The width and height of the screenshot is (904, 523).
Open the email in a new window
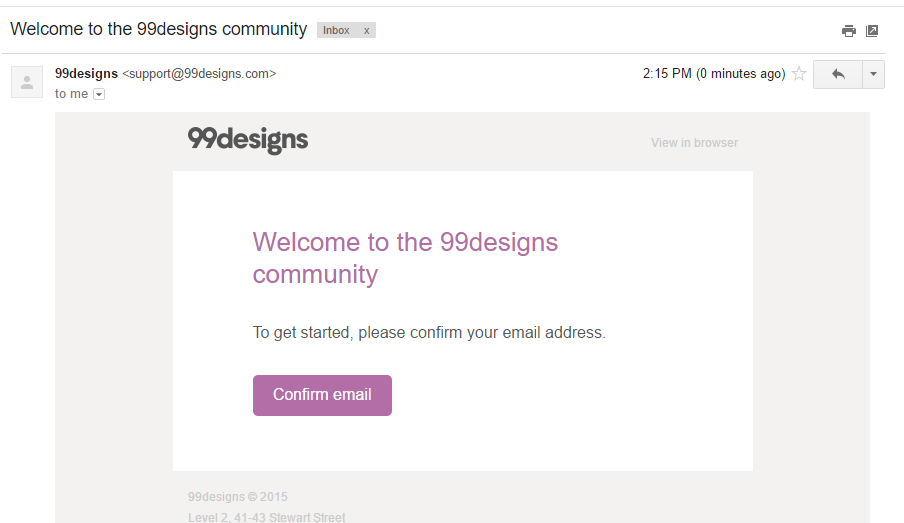(x=872, y=31)
